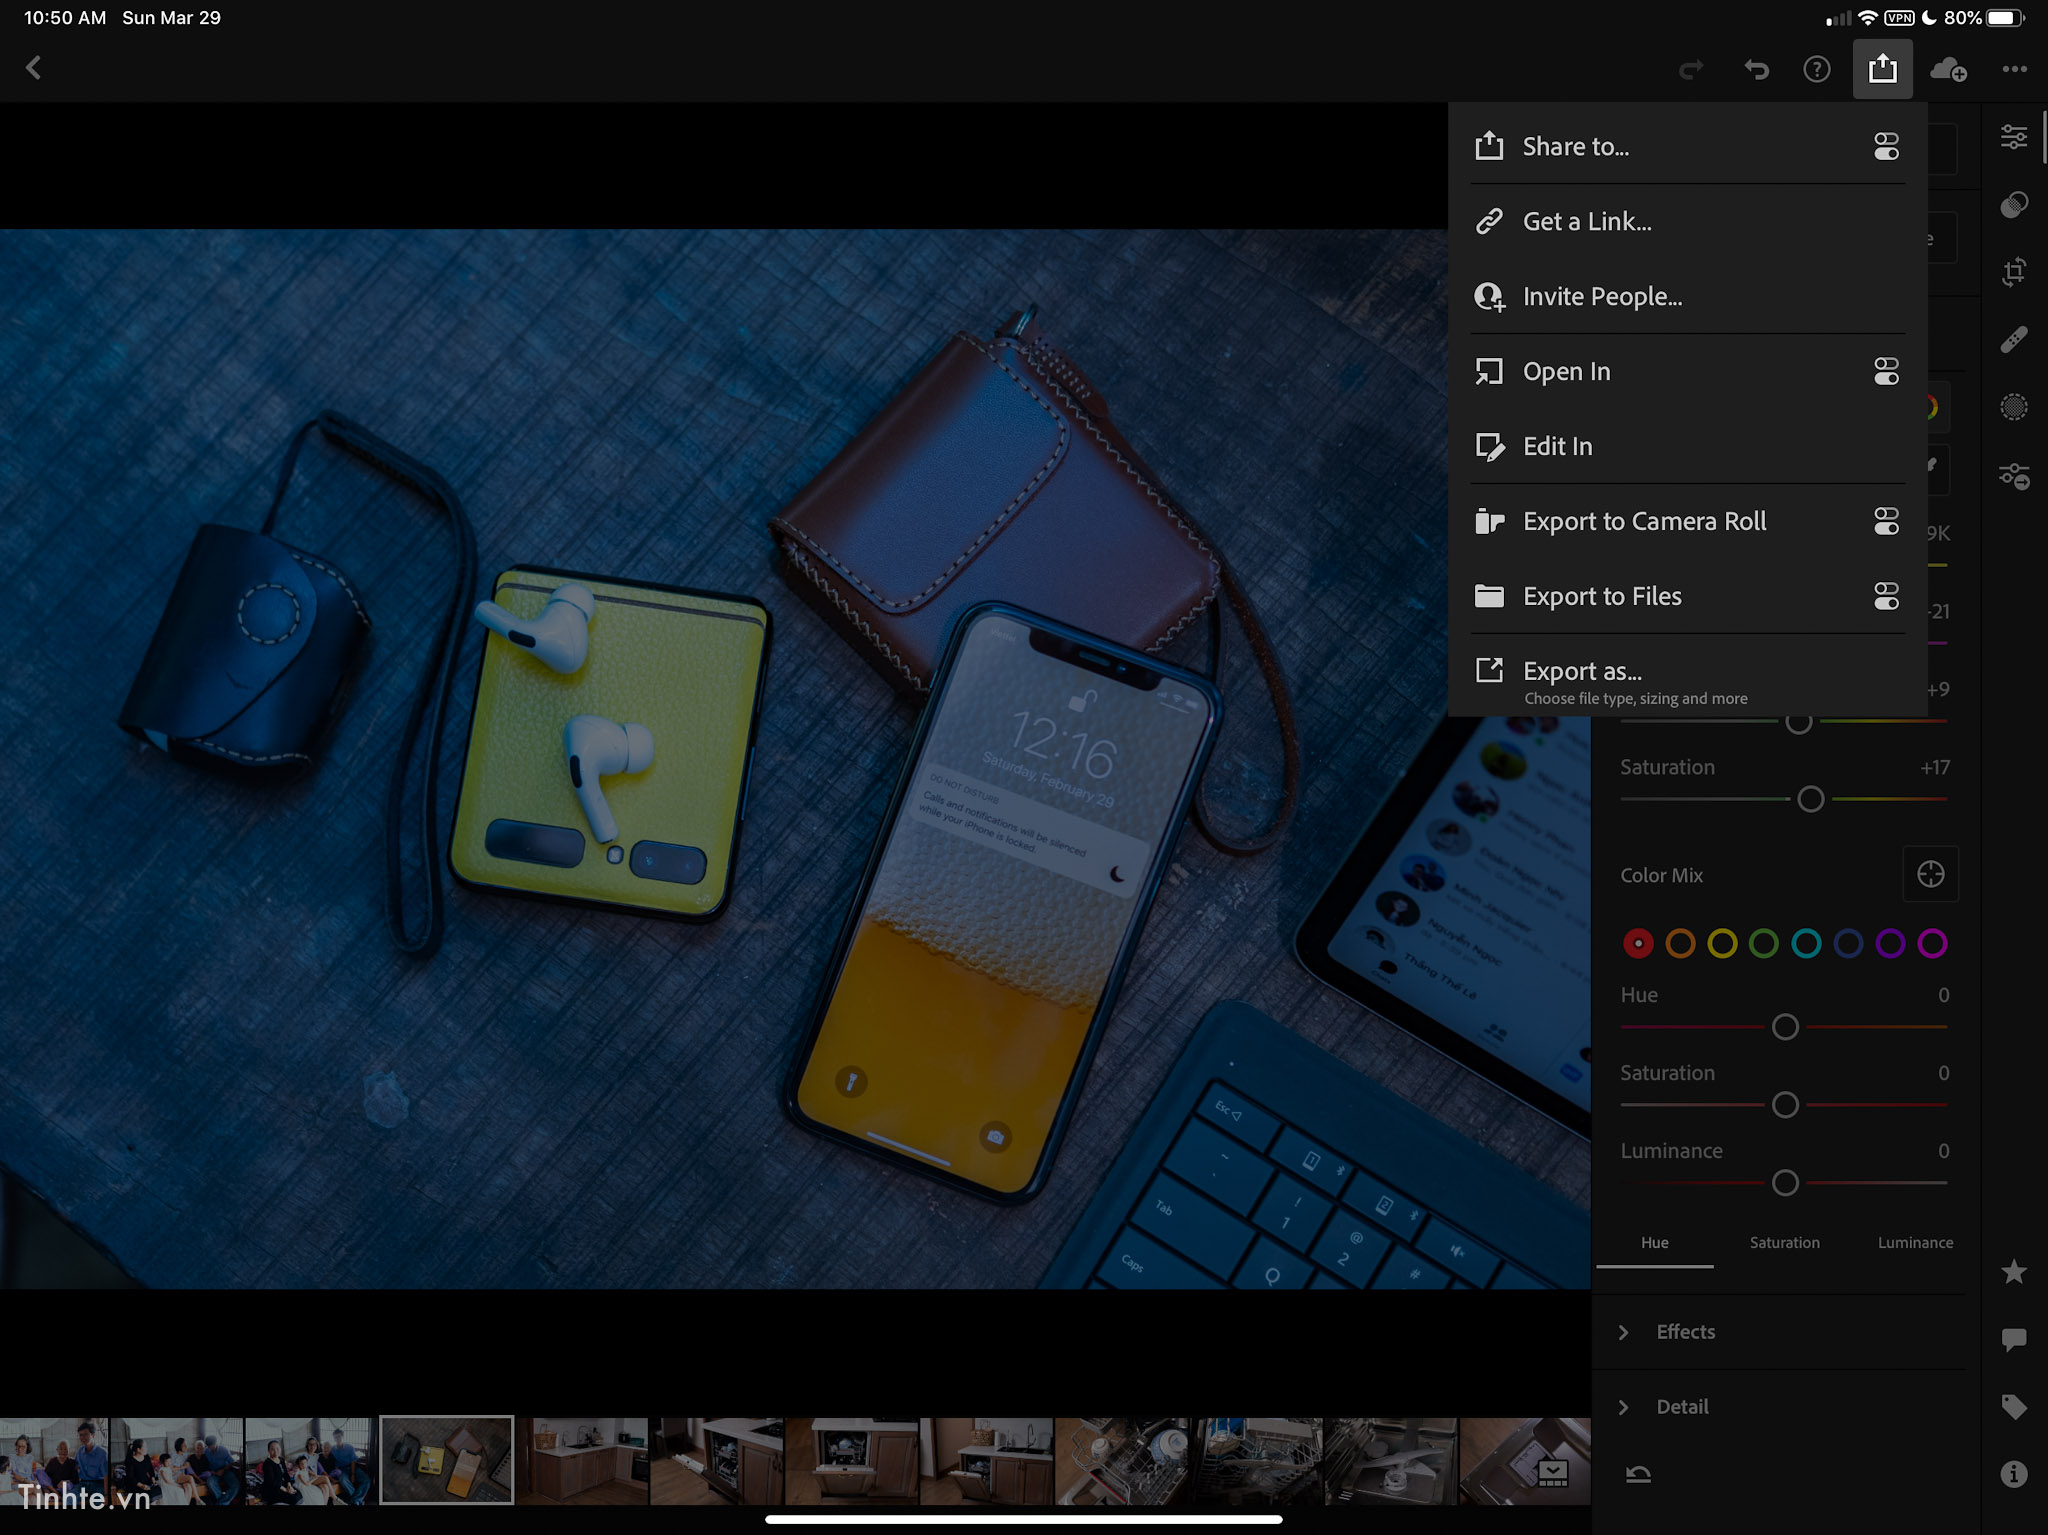Select the Healing brush tool
2048x1535 pixels.
click(x=2014, y=339)
